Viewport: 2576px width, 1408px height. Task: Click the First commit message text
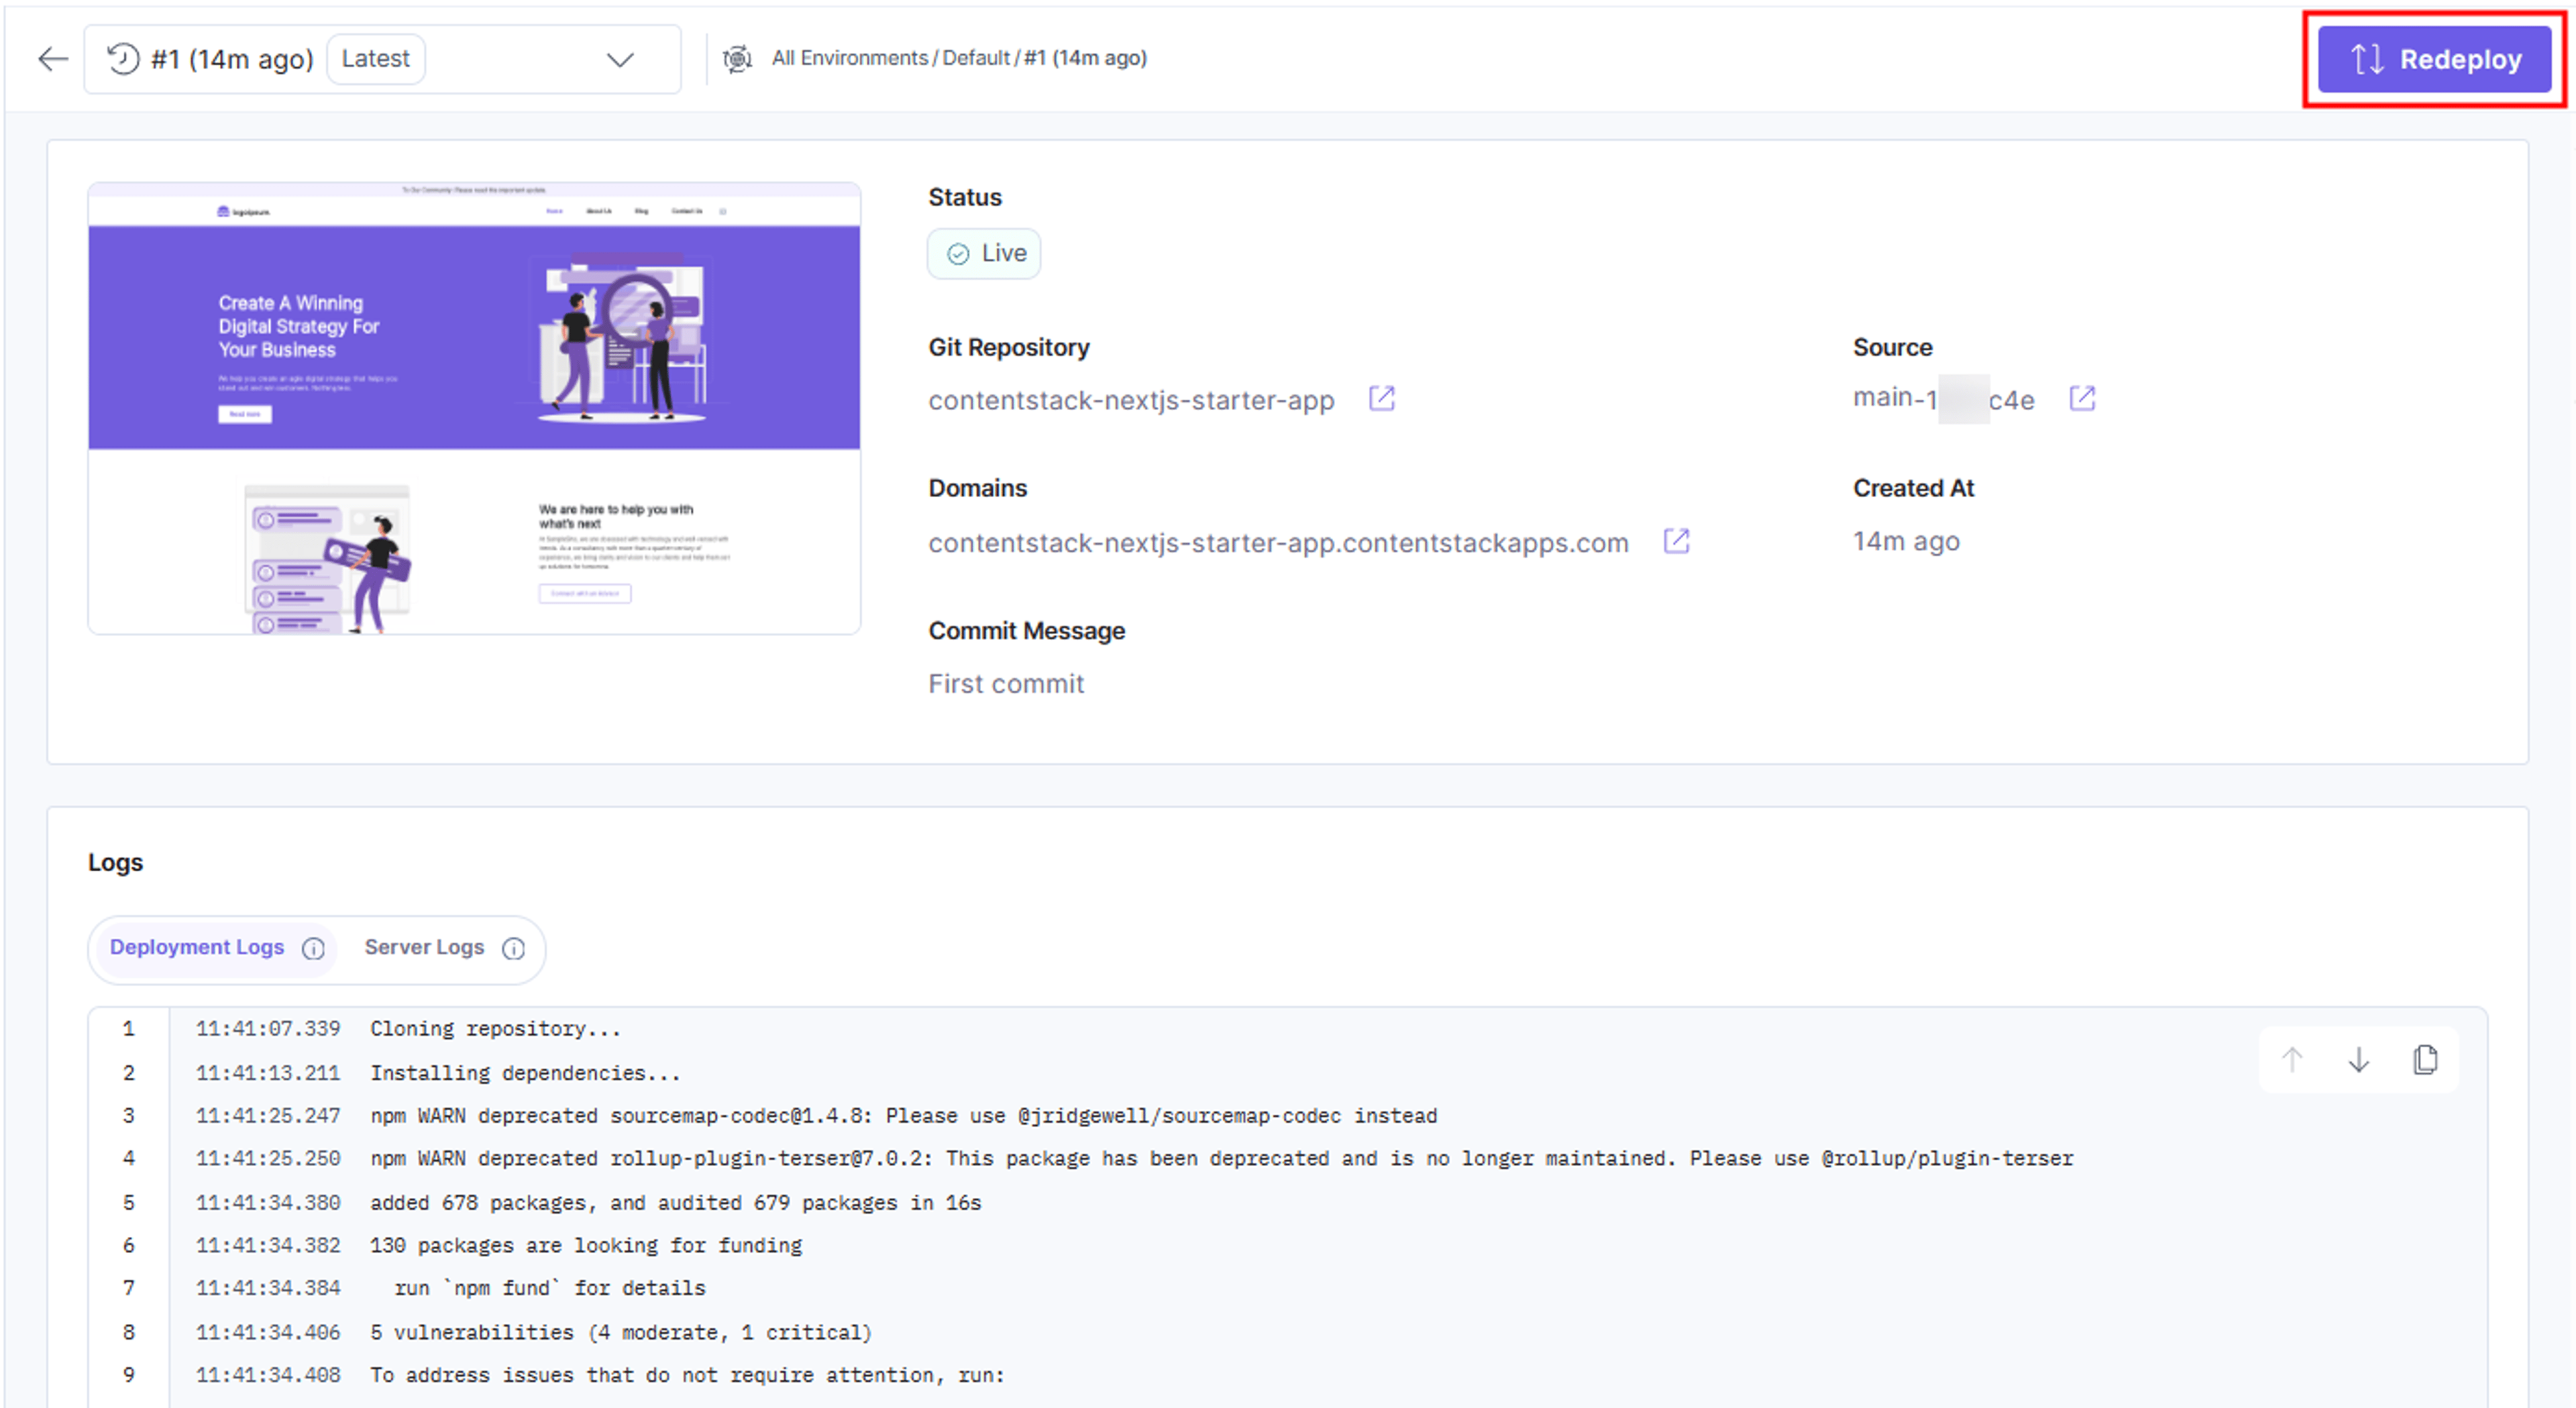1005,684
